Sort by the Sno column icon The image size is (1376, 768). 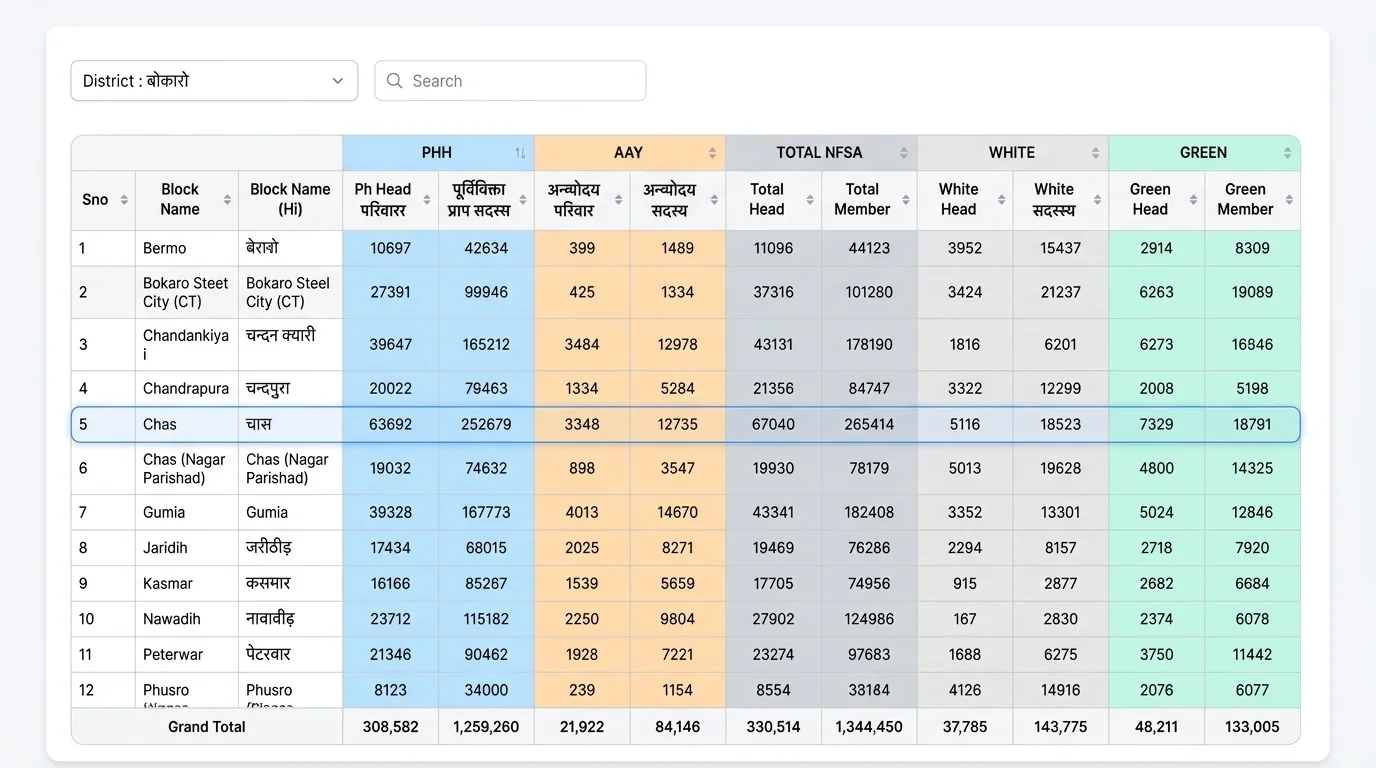click(124, 200)
